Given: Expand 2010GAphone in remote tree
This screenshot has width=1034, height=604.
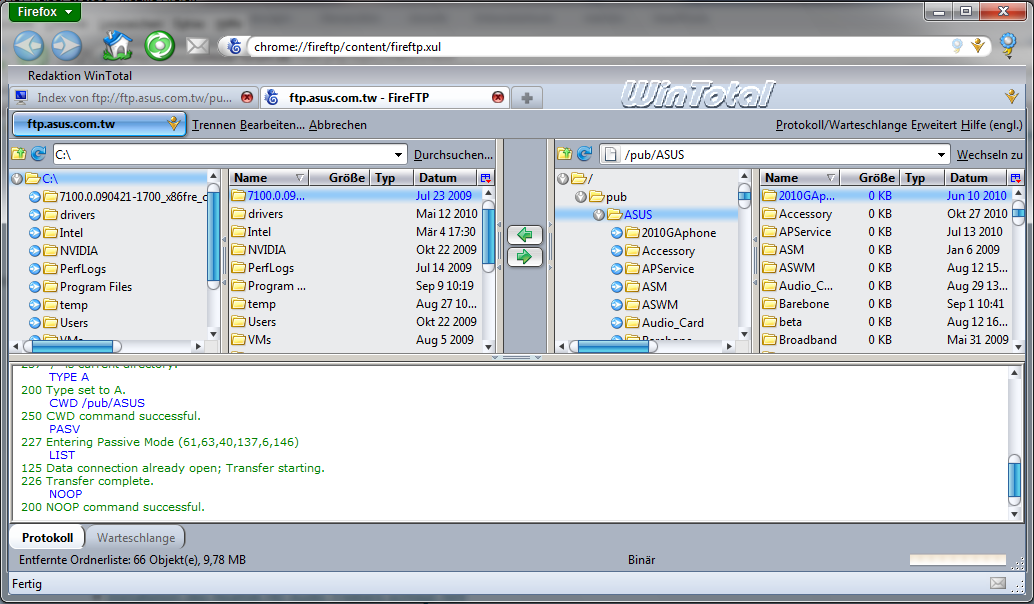Looking at the screenshot, I should click(x=617, y=233).
